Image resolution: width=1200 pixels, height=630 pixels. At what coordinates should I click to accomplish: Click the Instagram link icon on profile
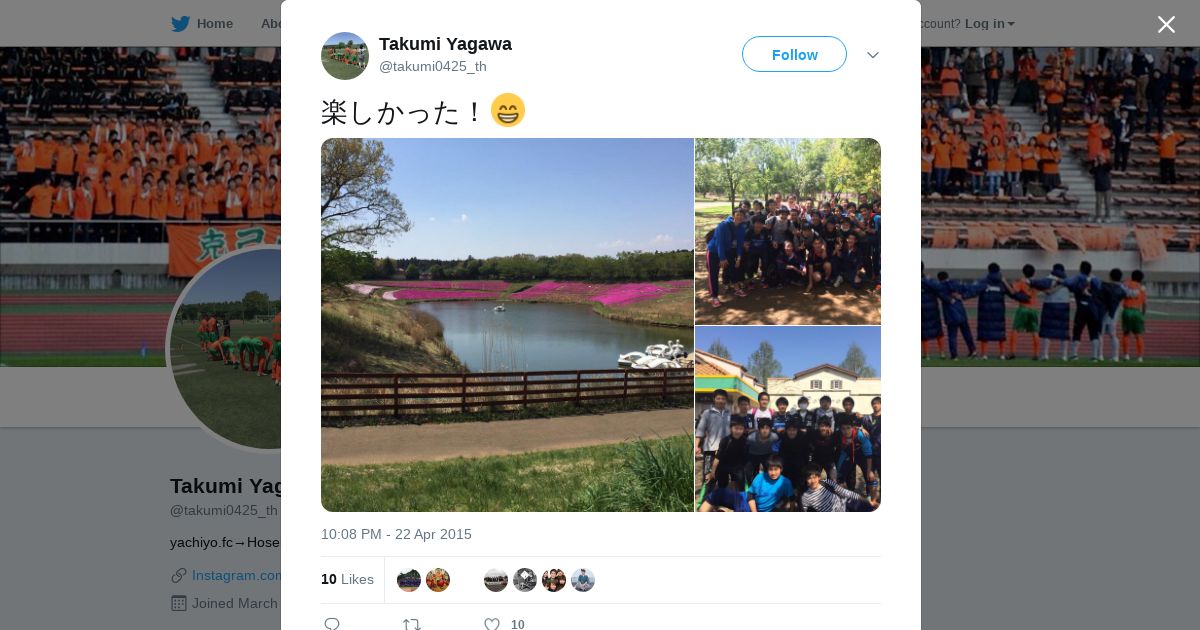(x=179, y=575)
